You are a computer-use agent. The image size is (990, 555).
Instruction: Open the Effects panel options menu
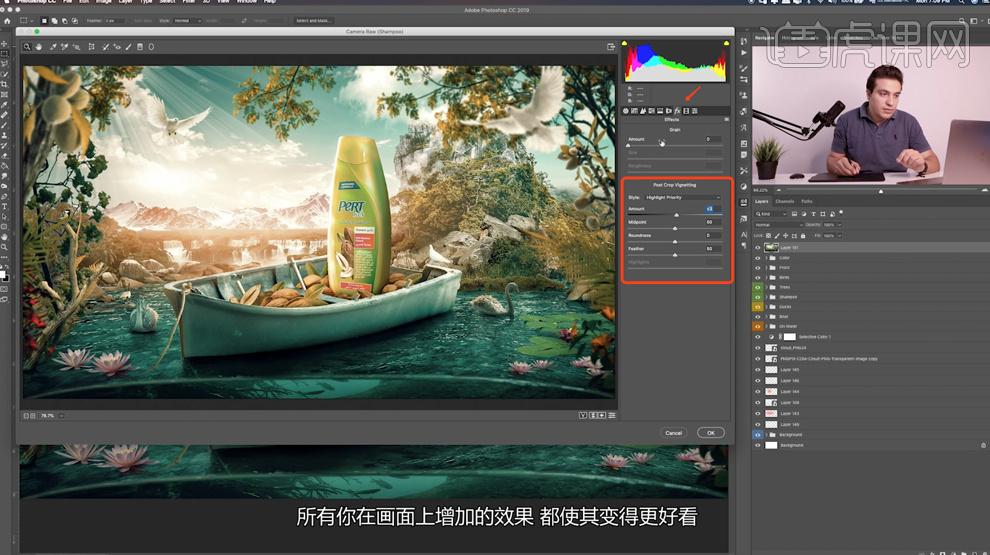[726, 119]
